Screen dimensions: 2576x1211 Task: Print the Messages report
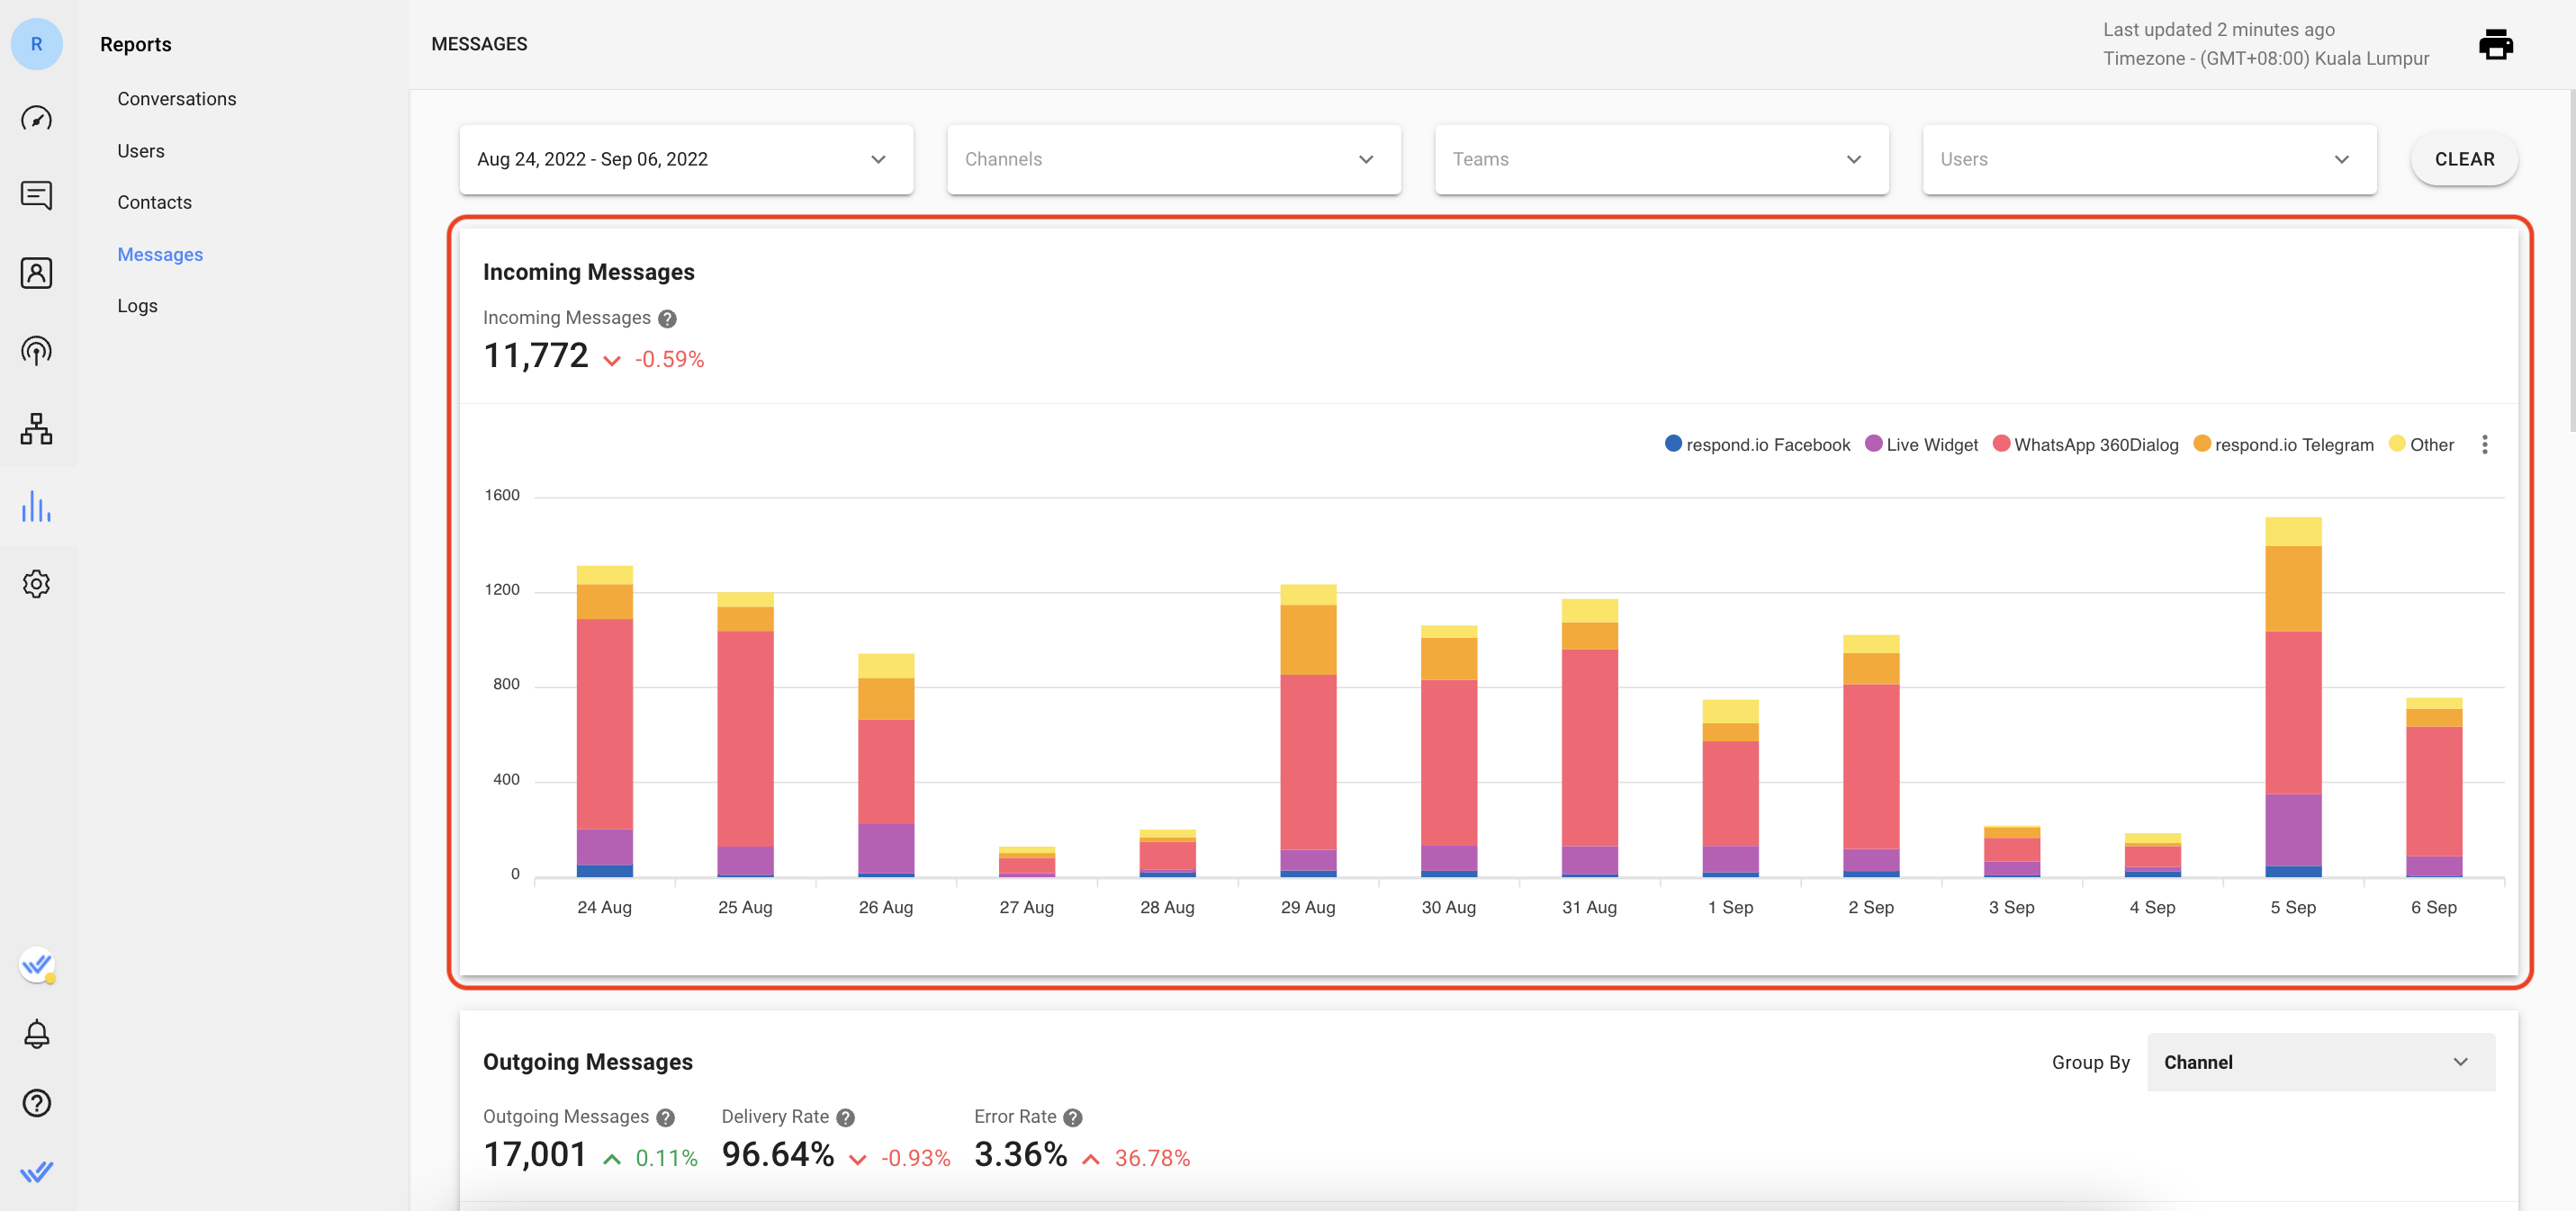pyautogui.click(x=2496, y=44)
